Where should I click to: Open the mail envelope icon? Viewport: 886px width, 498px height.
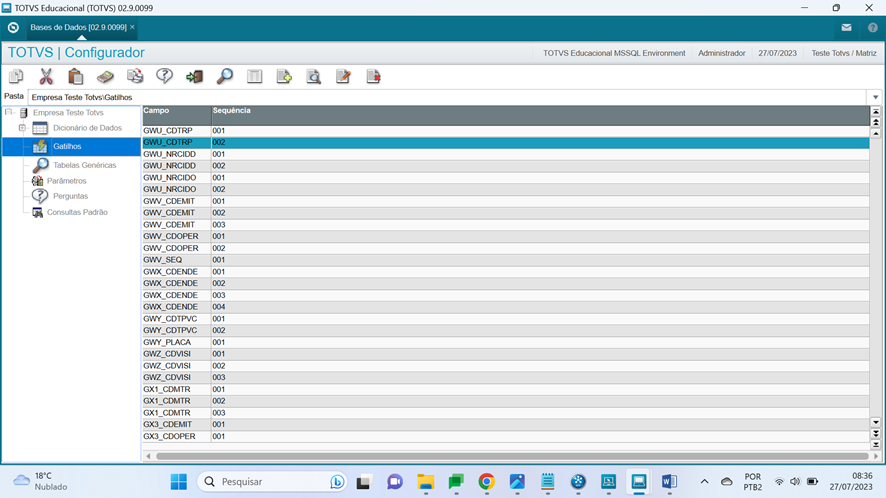coord(846,27)
